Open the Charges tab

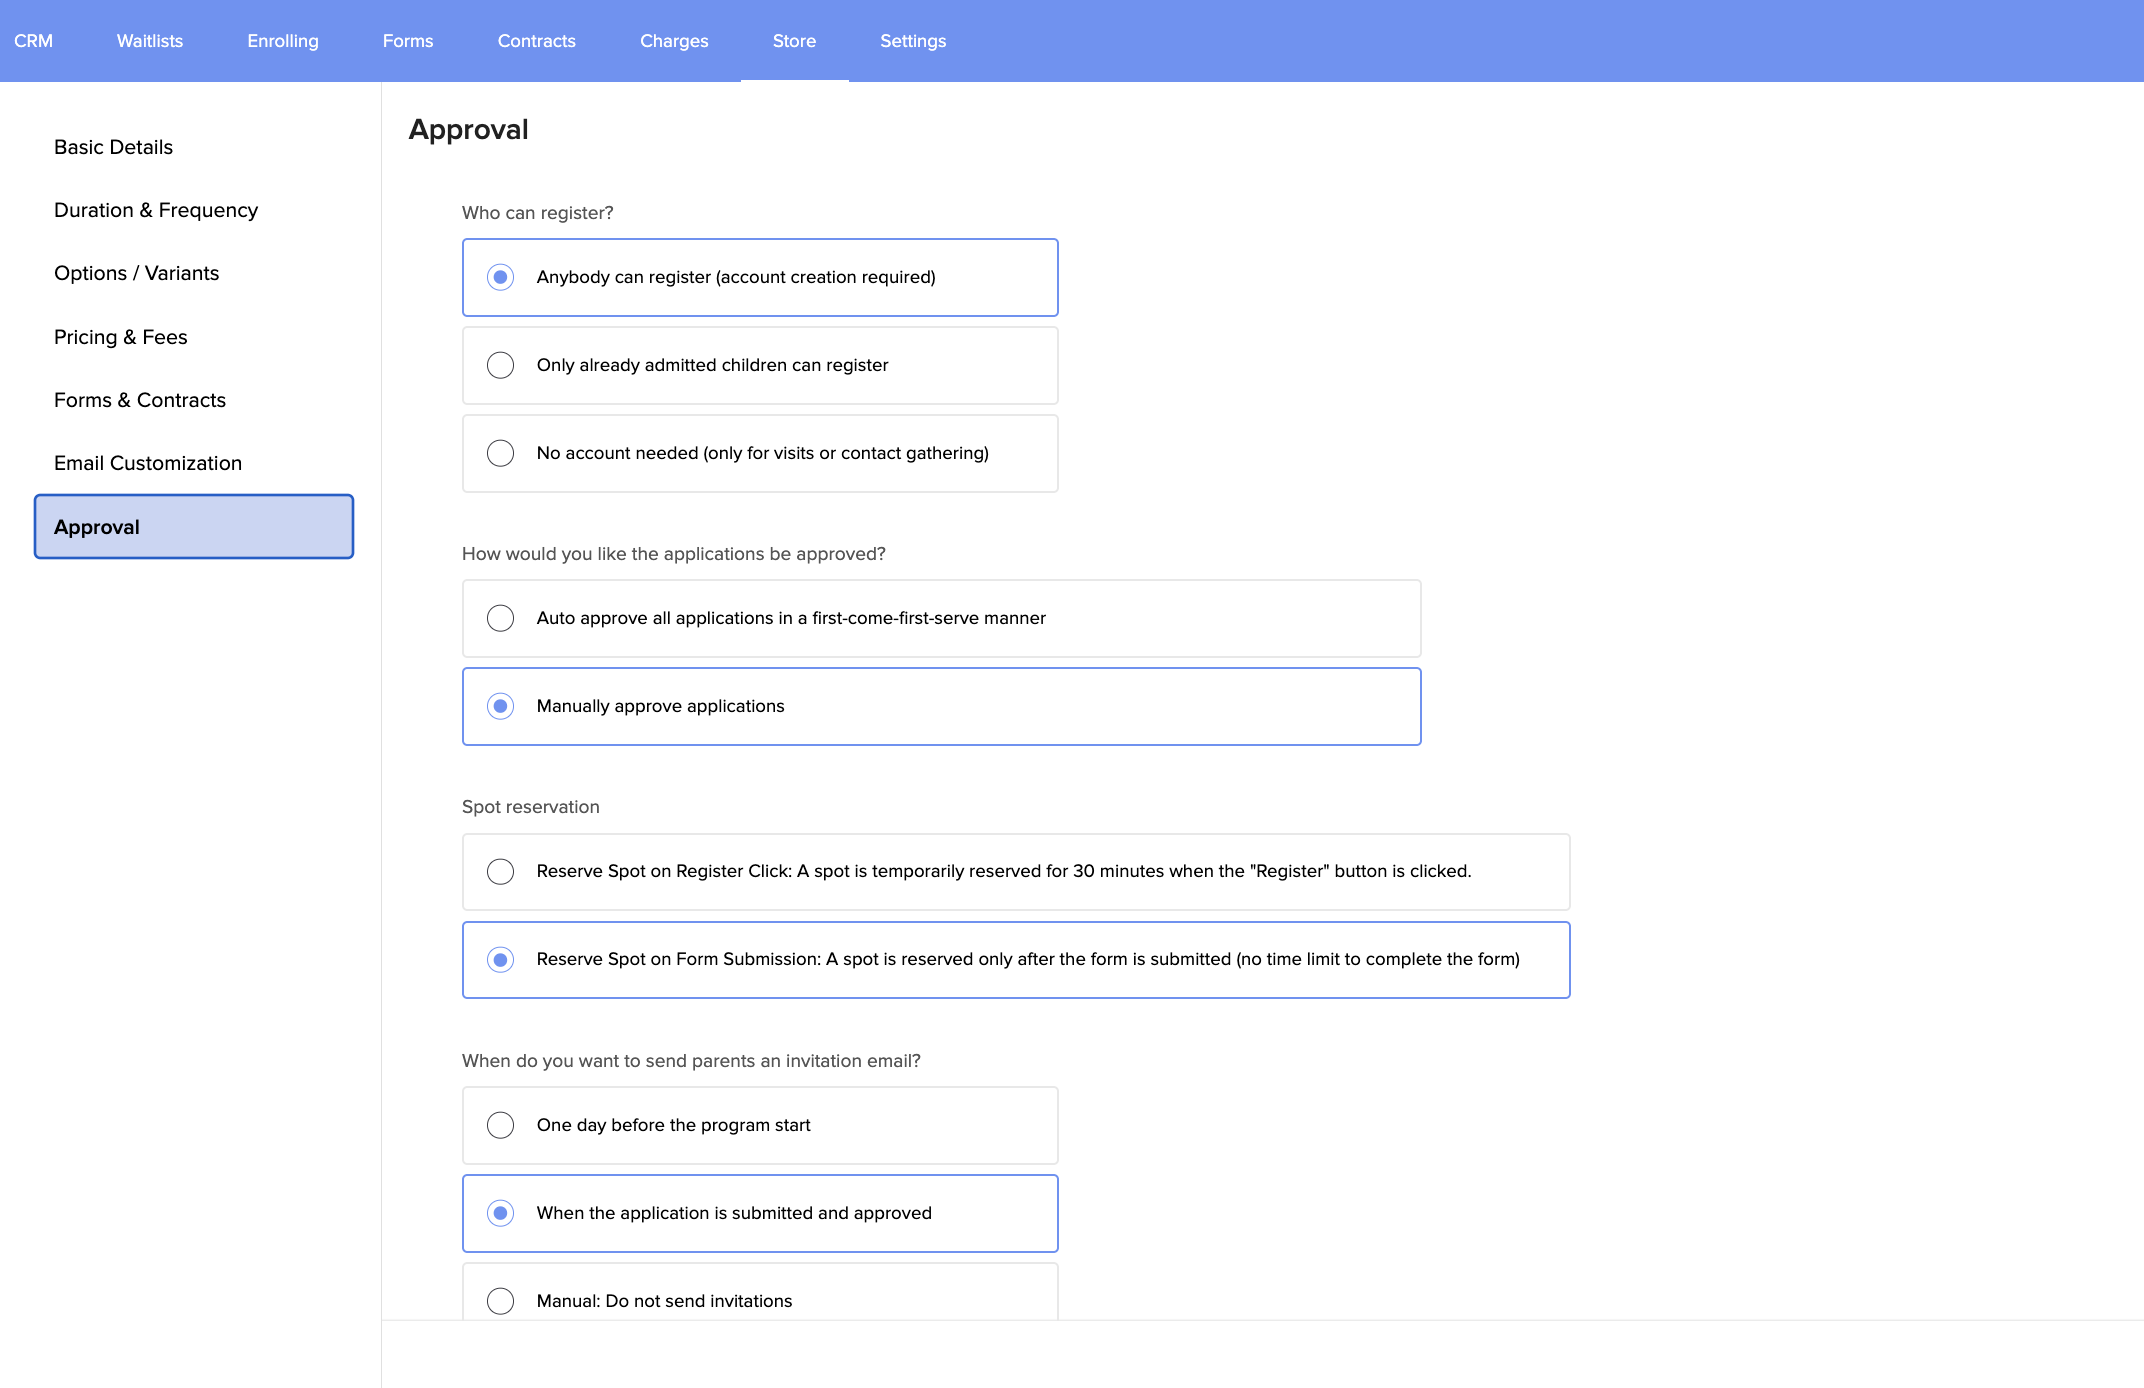(x=674, y=41)
